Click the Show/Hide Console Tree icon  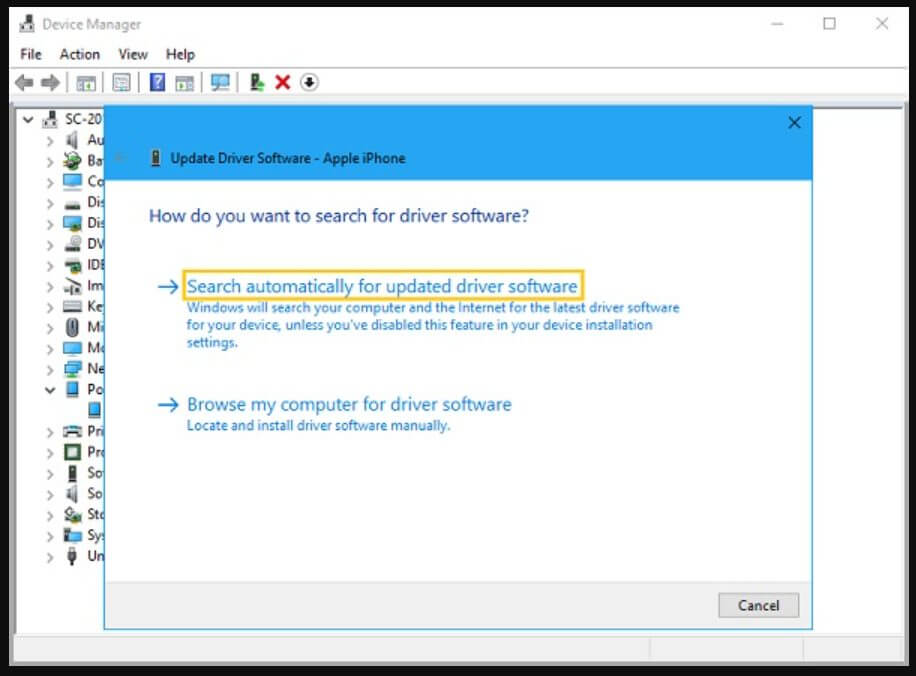pyautogui.click(x=86, y=82)
